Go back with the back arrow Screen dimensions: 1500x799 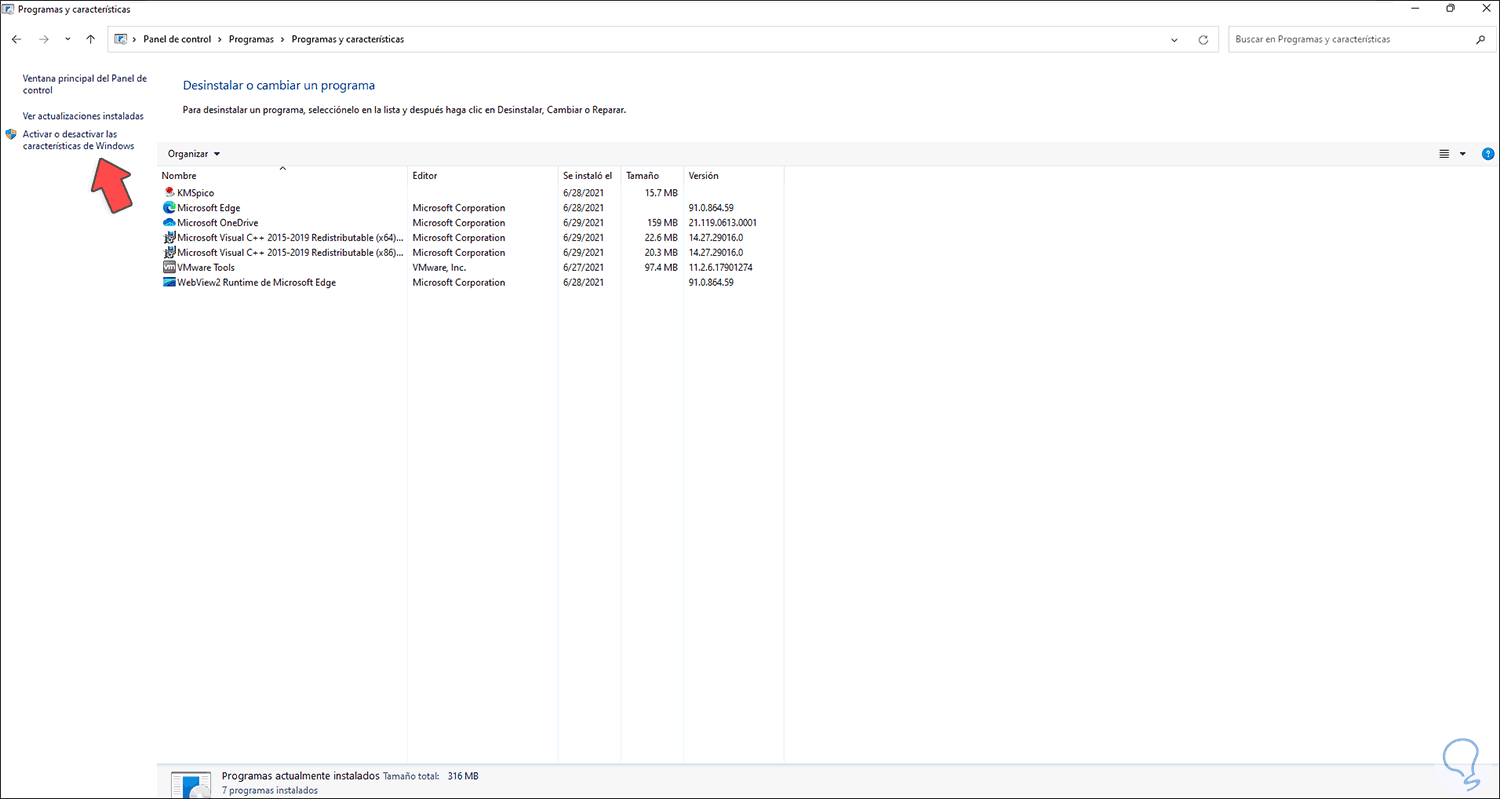[x=16, y=40]
